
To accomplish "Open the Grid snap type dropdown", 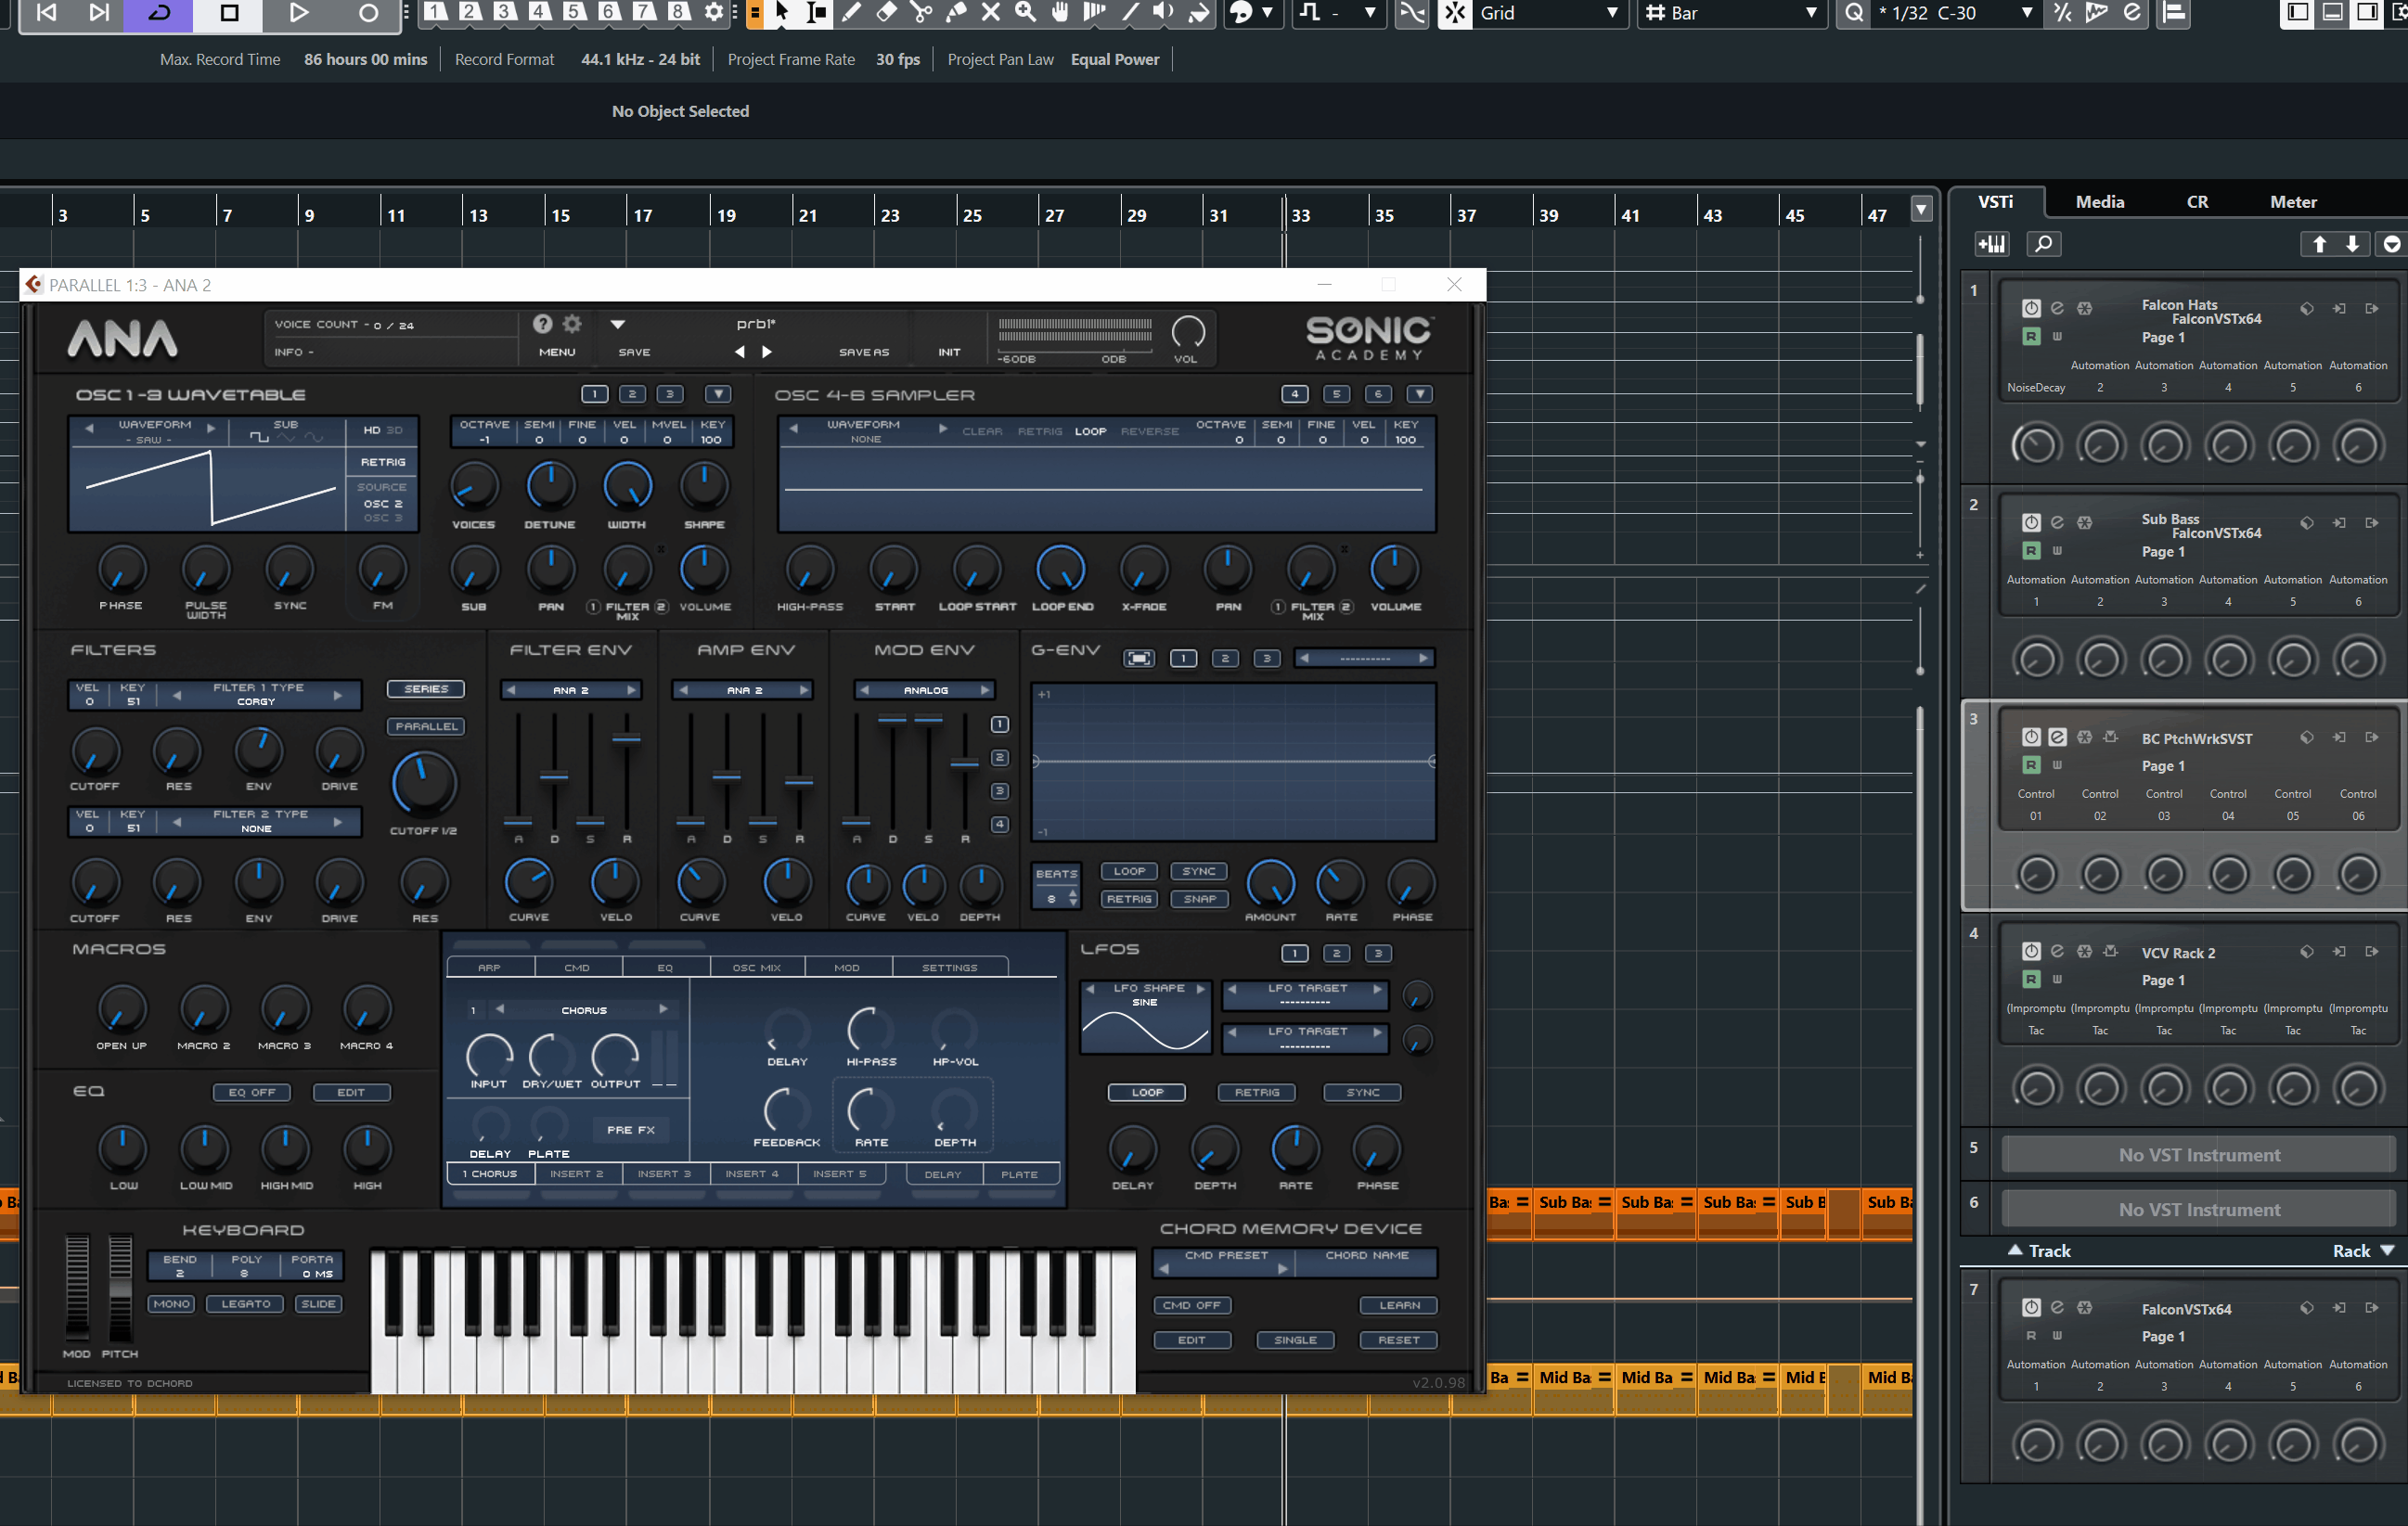I will coord(1611,13).
